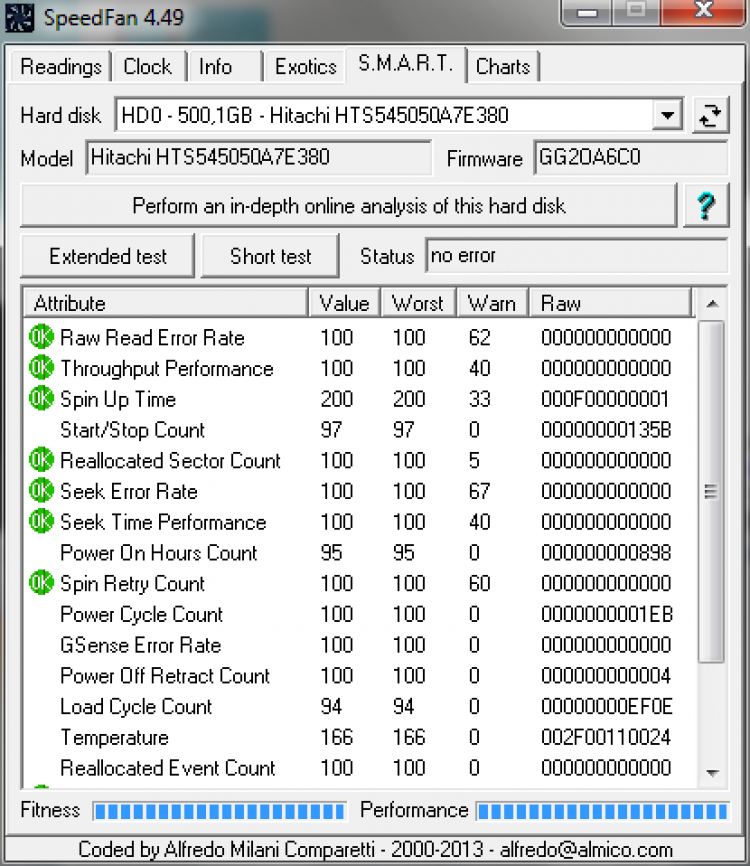
Task: Click the attribute list scrollbar thumb
Action: pos(711,491)
